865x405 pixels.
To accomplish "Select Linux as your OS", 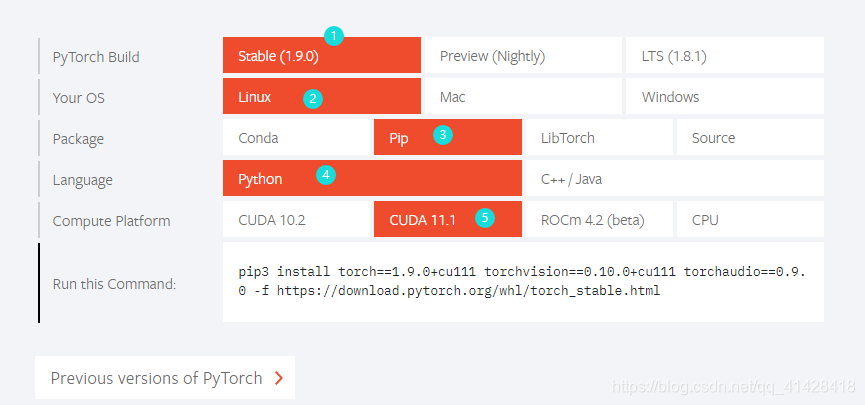I will tap(322, 96).
